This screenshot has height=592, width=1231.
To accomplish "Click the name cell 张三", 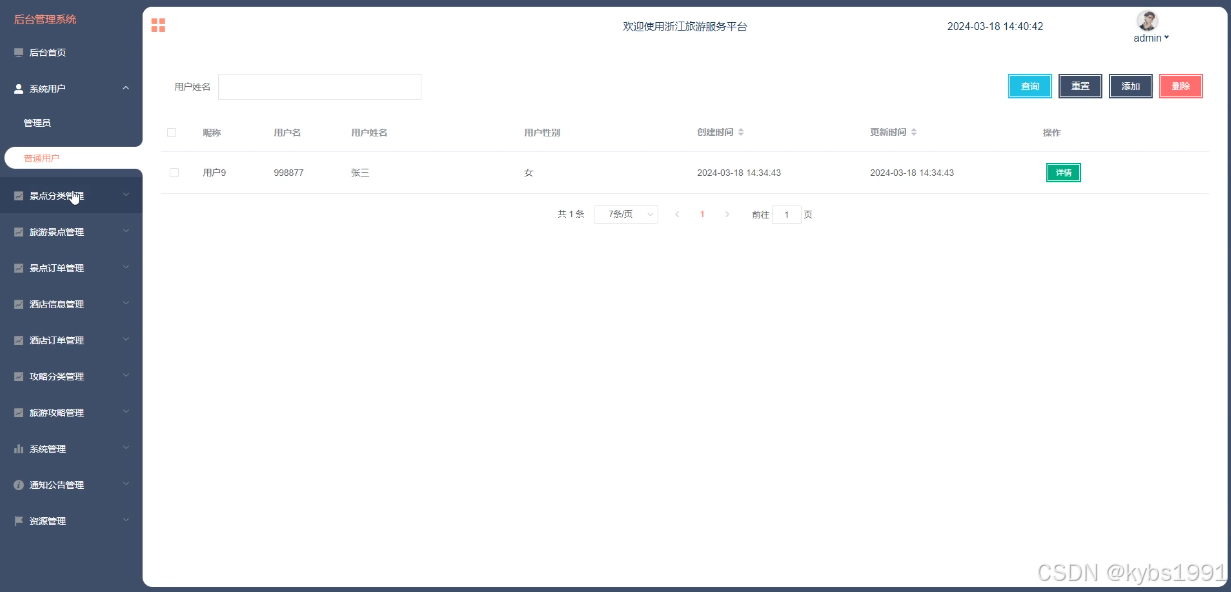I will click(x=360, y=173).
